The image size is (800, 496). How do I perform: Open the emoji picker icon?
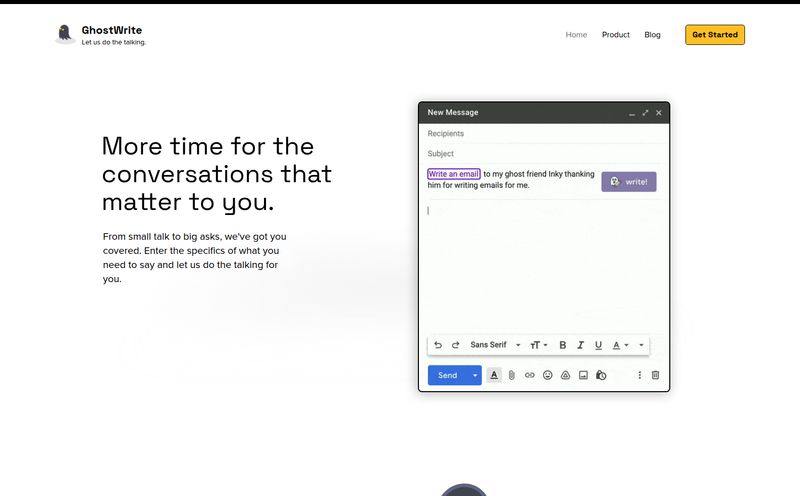coord(547,375)
